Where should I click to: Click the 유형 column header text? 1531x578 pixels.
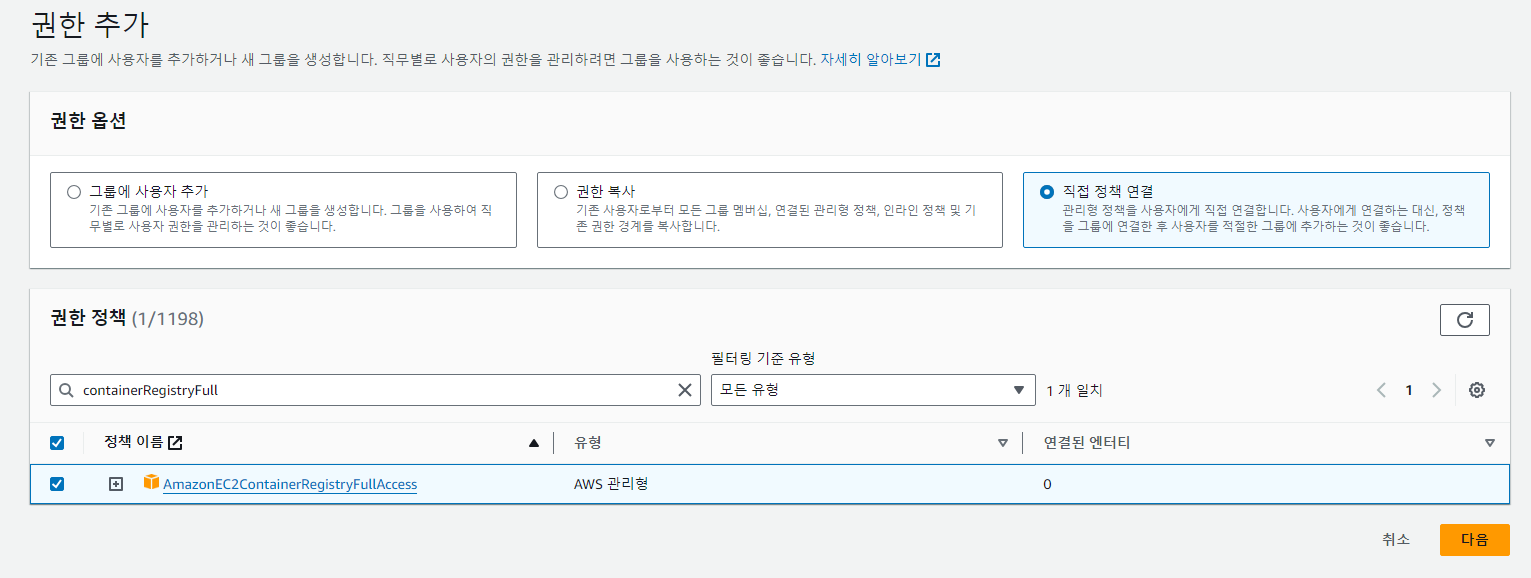[587, 442]
